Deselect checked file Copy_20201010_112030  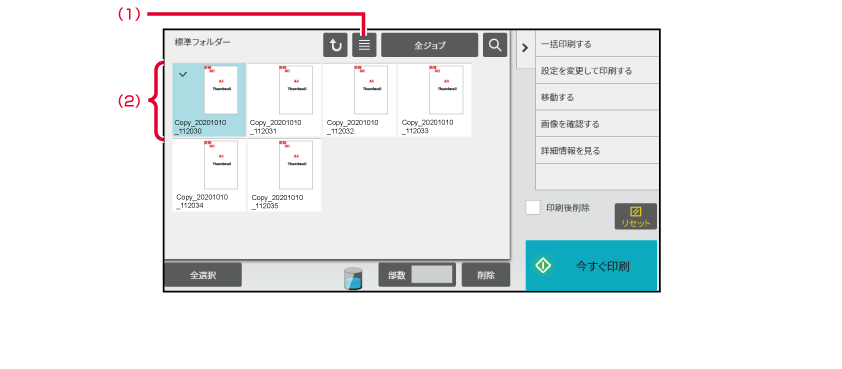click(x=209, y=100)
